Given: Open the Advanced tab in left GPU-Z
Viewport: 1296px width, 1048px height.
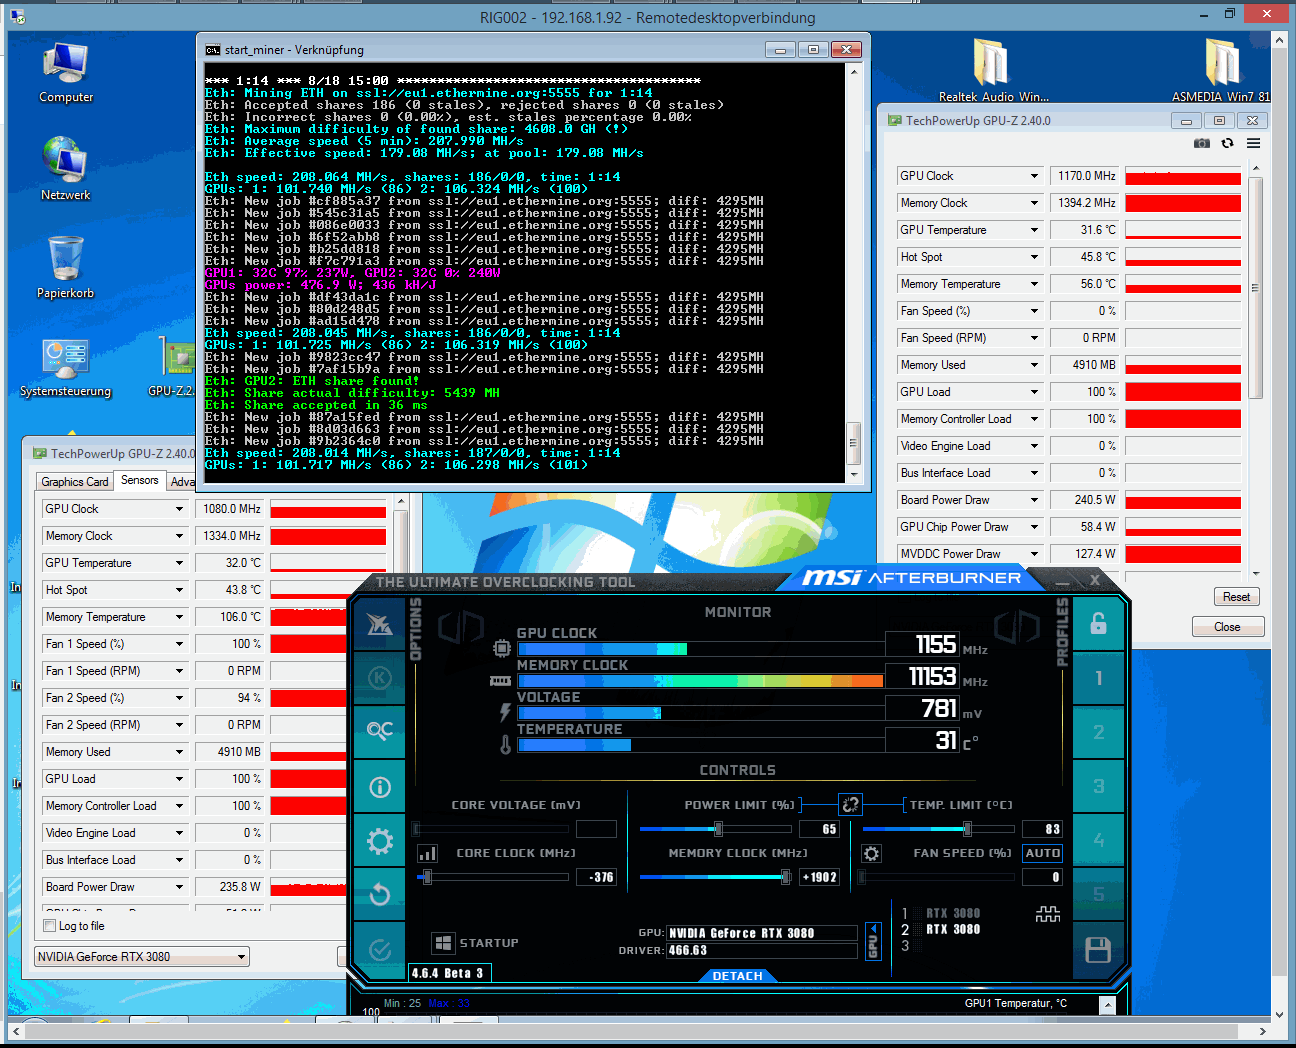Looking at the screenshot, I should click(182, 482).
